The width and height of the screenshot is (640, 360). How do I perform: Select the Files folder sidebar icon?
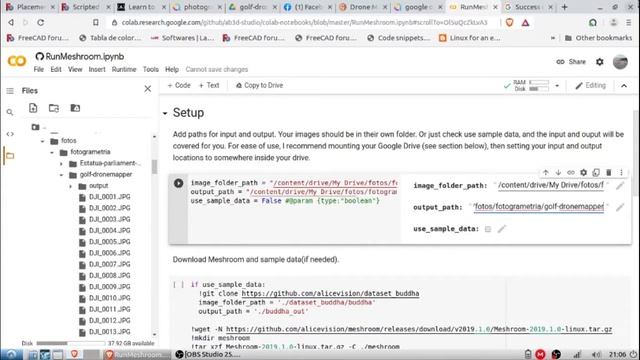click(x=10, y=156)
